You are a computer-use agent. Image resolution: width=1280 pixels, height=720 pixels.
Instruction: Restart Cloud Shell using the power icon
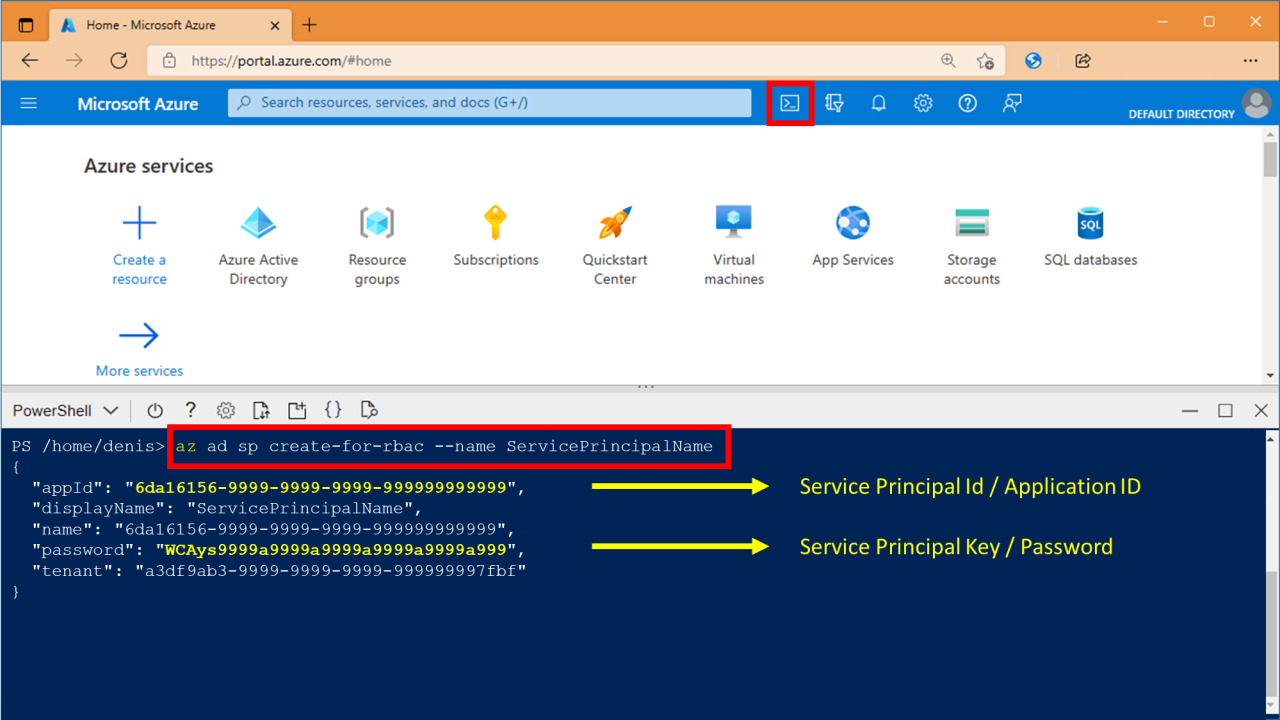[x=155, y=410]
